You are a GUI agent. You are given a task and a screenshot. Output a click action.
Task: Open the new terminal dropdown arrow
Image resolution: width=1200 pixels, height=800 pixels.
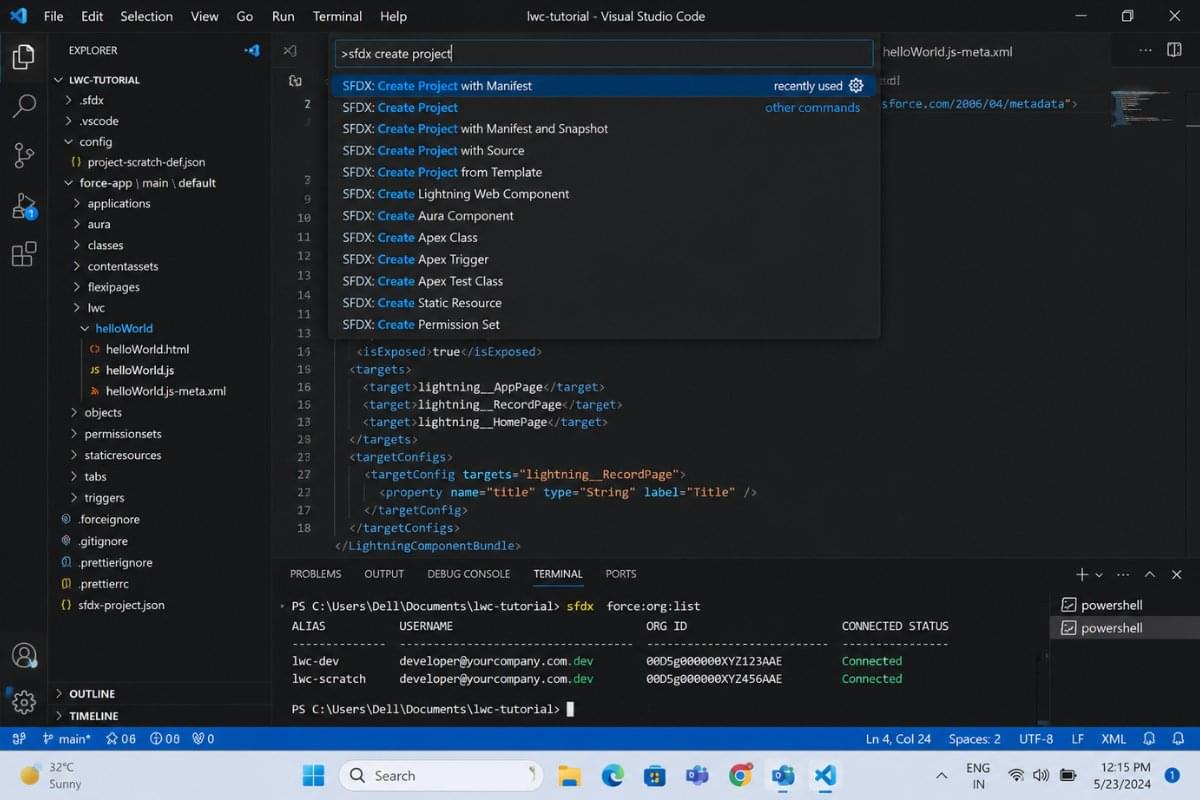coord(1099,575)
